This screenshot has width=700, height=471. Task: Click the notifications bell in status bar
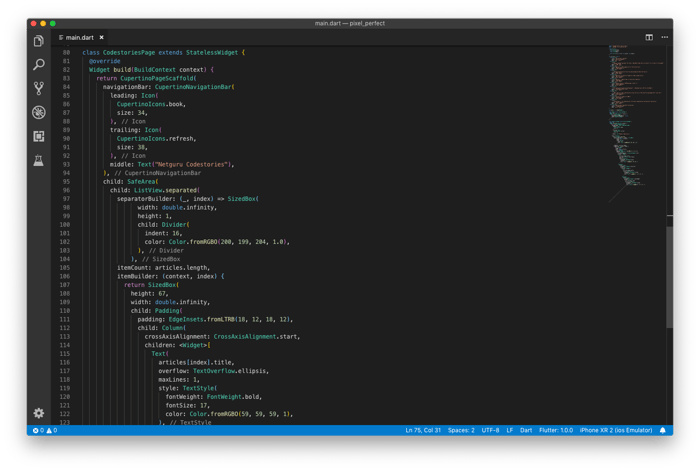tap(662, 430)
